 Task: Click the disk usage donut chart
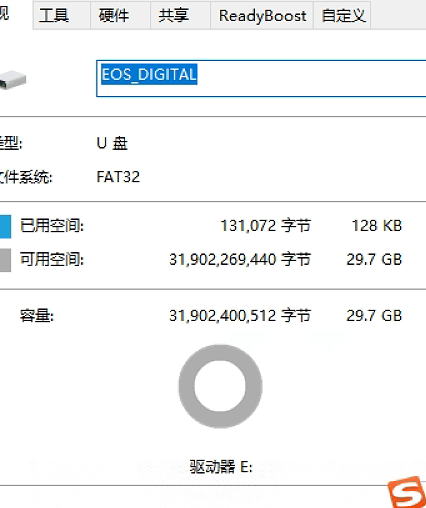[x=220, y=386]
